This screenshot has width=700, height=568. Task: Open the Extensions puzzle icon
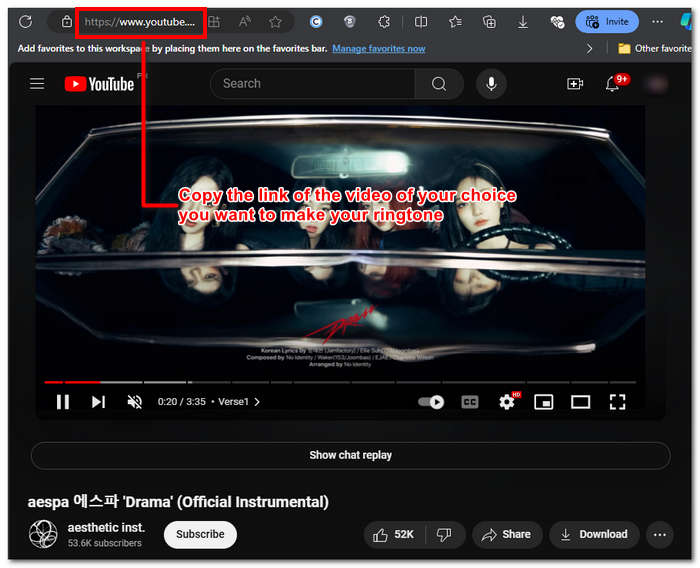point(384,21)
